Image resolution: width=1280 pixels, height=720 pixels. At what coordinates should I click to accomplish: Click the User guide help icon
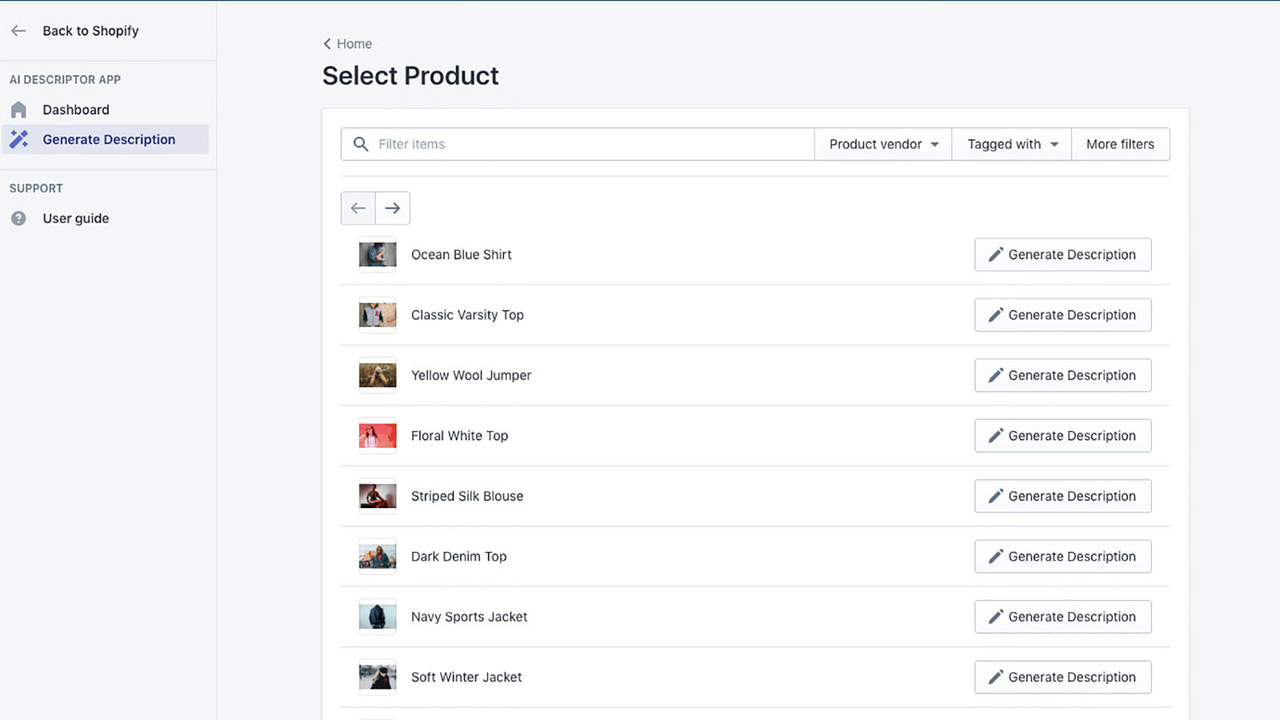18,218
